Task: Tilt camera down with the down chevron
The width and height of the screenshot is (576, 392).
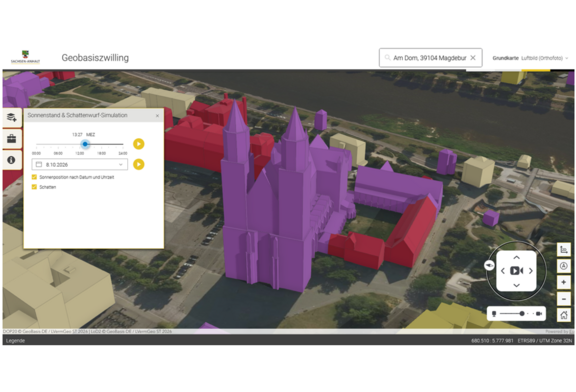Action: (516, 285)
